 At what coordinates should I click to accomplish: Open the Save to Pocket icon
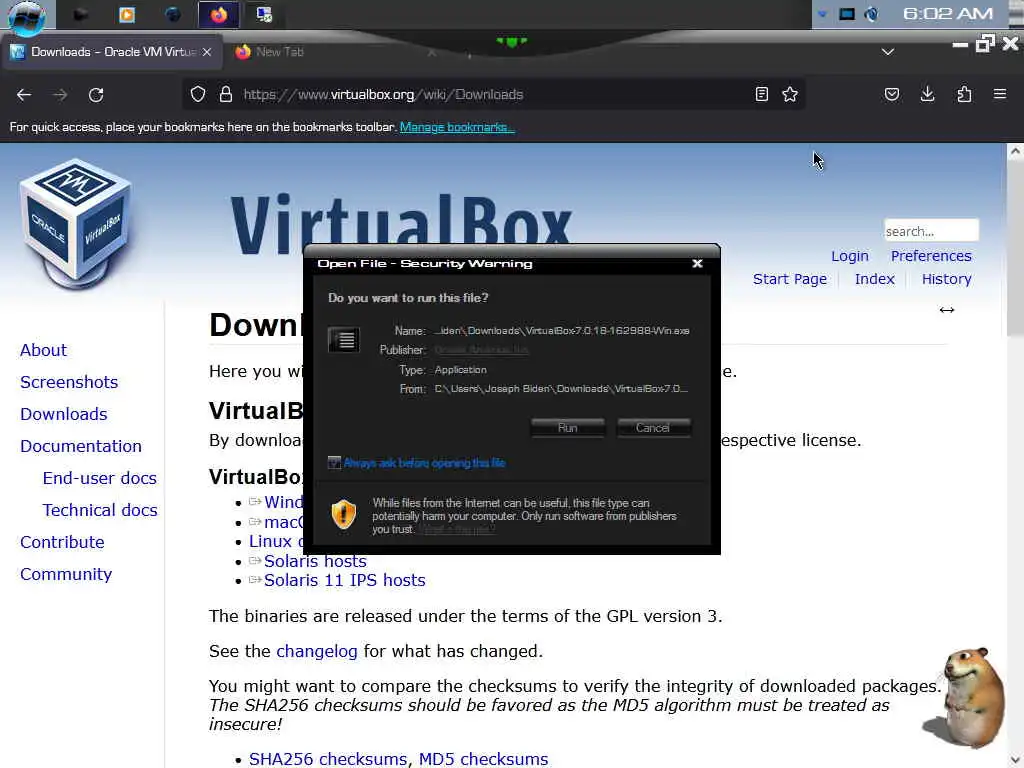click(x=891, y=95)
